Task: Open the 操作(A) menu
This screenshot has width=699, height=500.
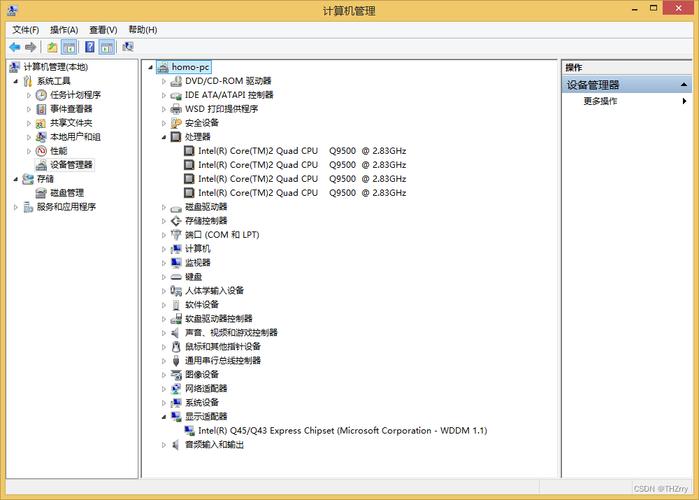Action: click(64, 30)
